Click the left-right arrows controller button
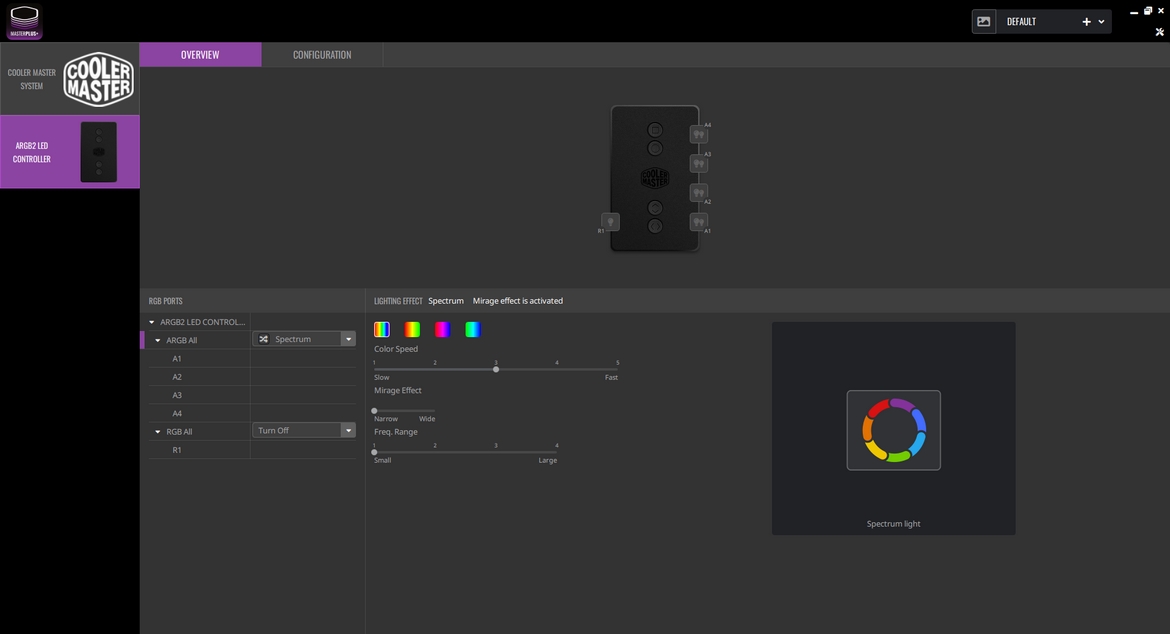The image size is (1170, 634). tap(654, 226)
